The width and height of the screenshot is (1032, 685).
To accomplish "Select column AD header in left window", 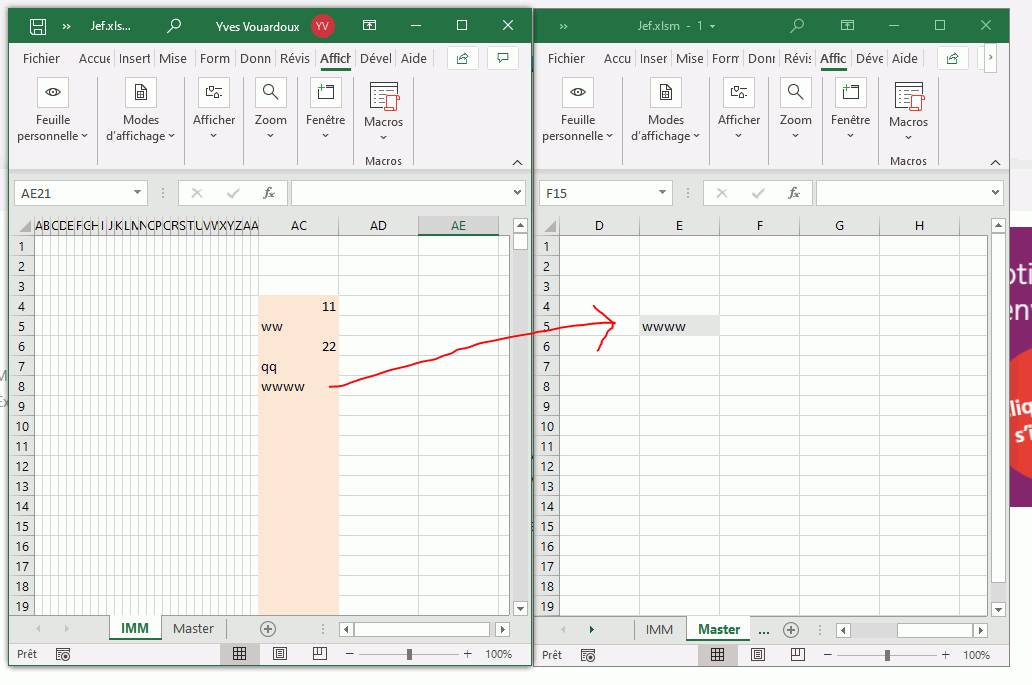I will [378, 226].
